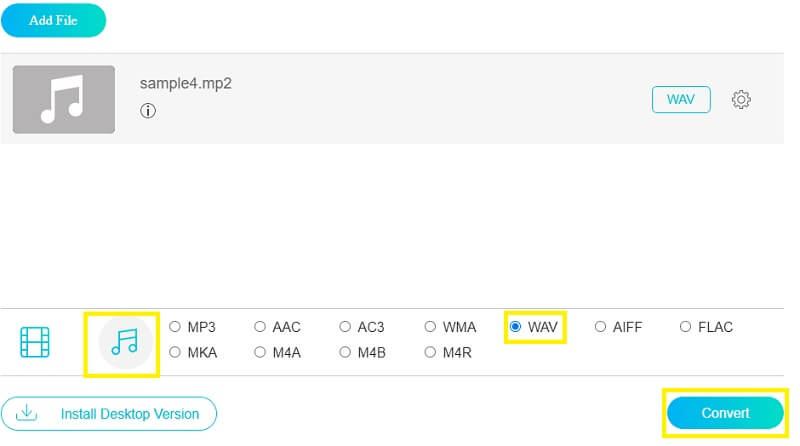Screen dimensions: 800x446
Task: Select the audio format music note icon
Action: (125, 342)
